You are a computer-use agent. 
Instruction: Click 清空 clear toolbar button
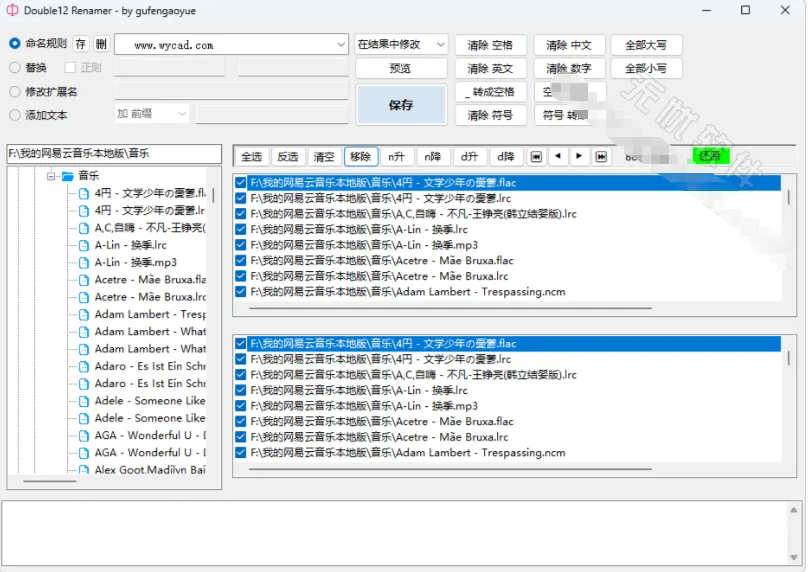pos(324,157)
